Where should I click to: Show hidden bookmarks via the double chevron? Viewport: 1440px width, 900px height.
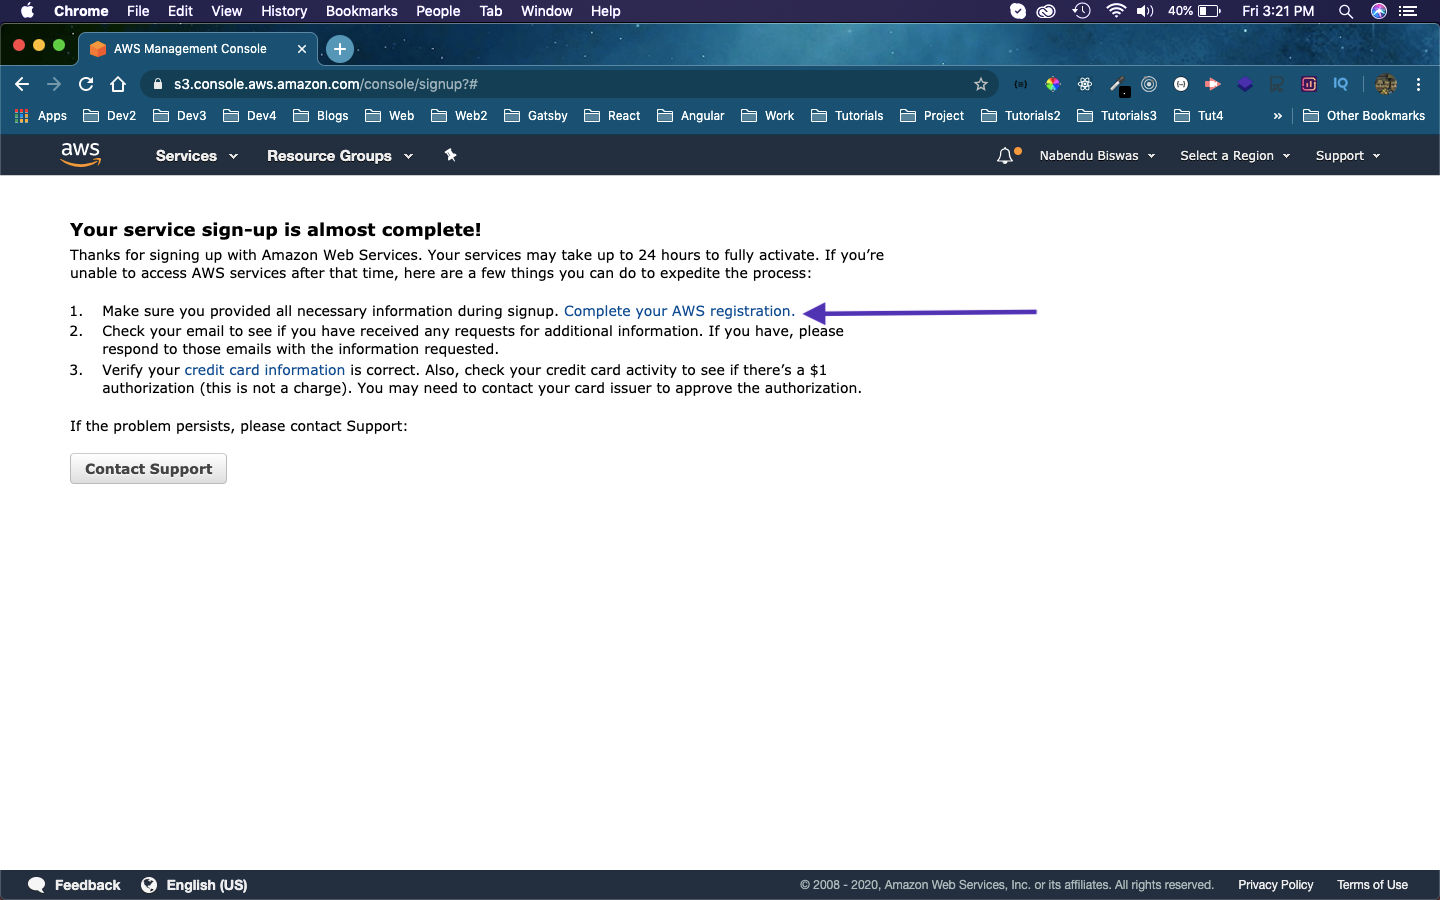[x=1277, y=116]
